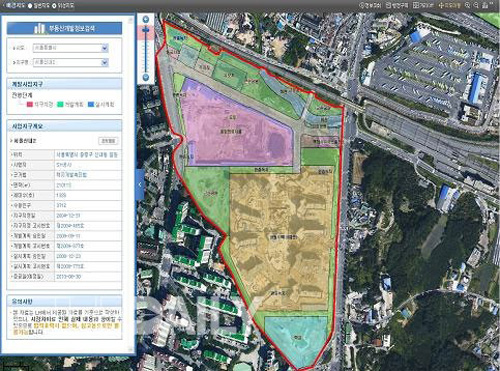Select the first map type radio option in top bar
The image size is (500, 371).
pyautogui.click(x=14, y=6)
